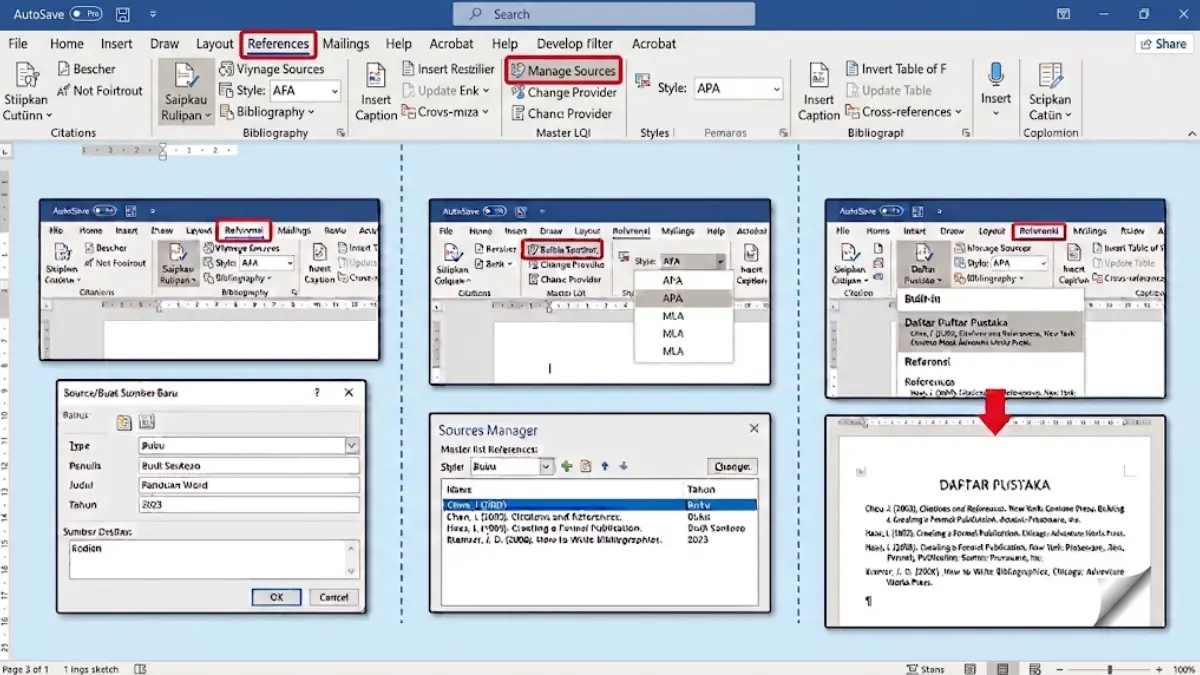Toggle the AutoSave switch in main title bar
The image size is (1200, 675).
pyautogui.click(x=86, y=15)
